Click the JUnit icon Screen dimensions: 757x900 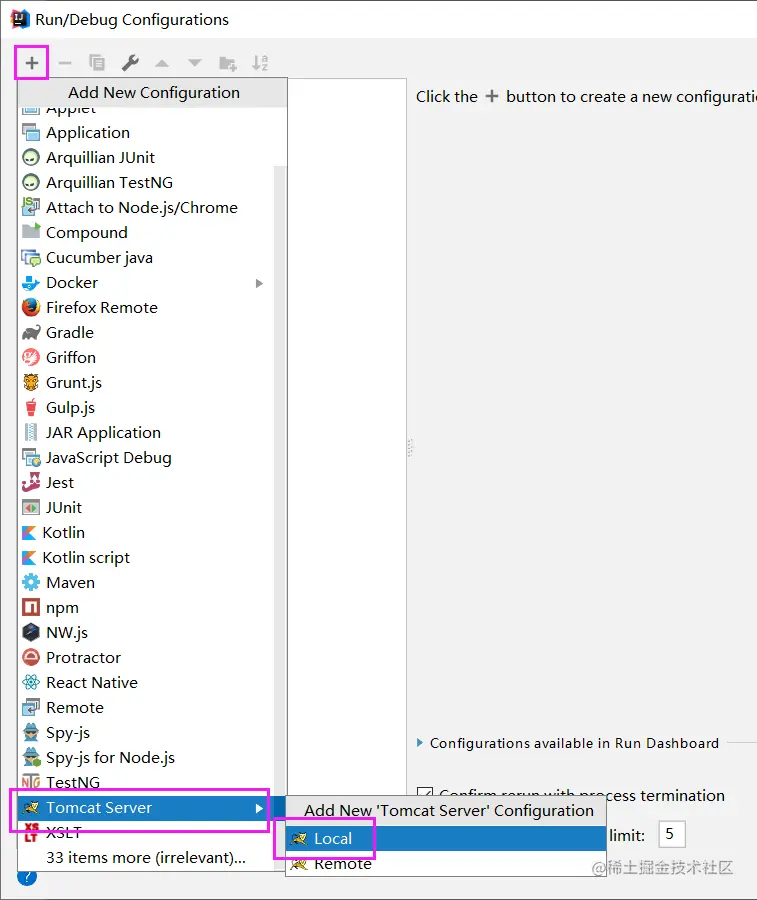coord(31,508)
